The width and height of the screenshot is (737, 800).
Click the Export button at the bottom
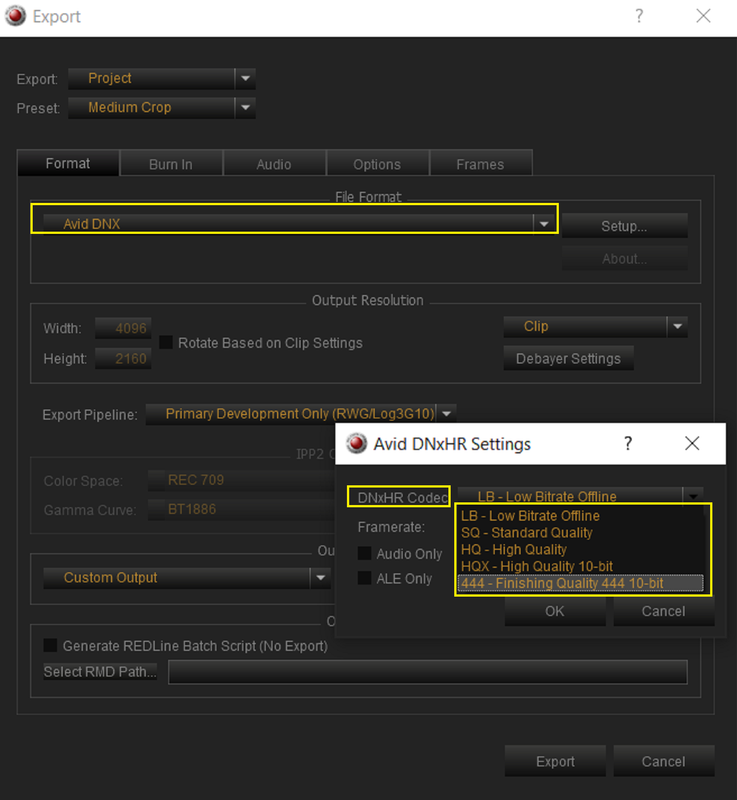pyautogui.click(x=555, y=761)
